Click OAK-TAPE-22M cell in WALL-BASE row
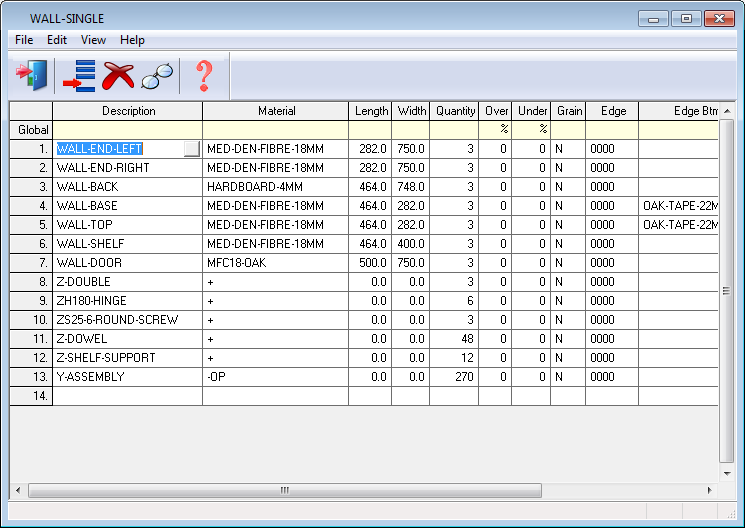Image resolution: width=745 pixels, height=528 pixels. pos(678,206)
